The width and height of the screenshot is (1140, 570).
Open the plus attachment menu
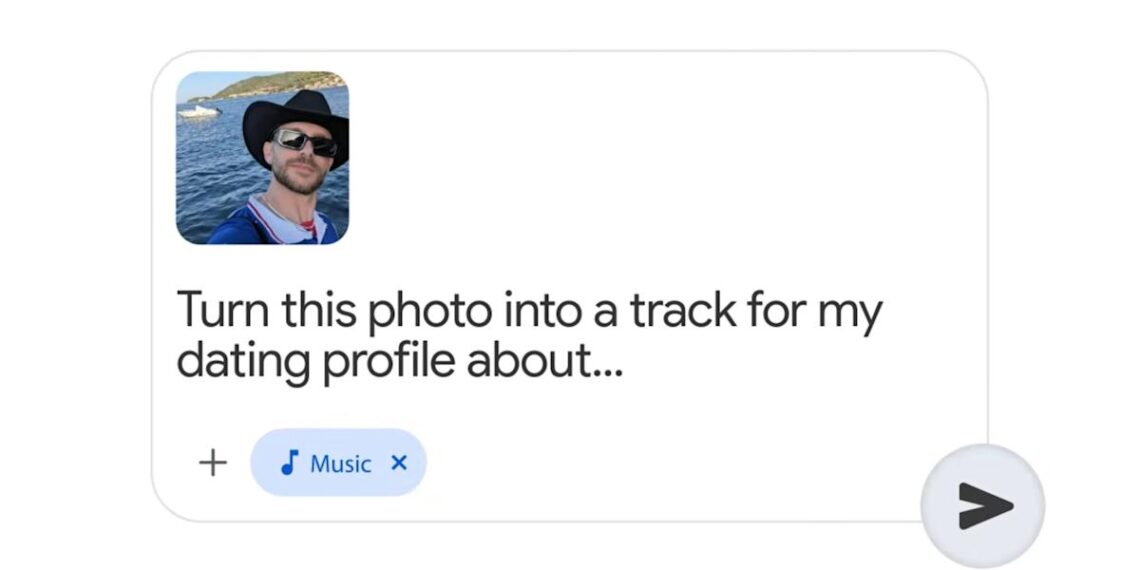tap(212, 463)
